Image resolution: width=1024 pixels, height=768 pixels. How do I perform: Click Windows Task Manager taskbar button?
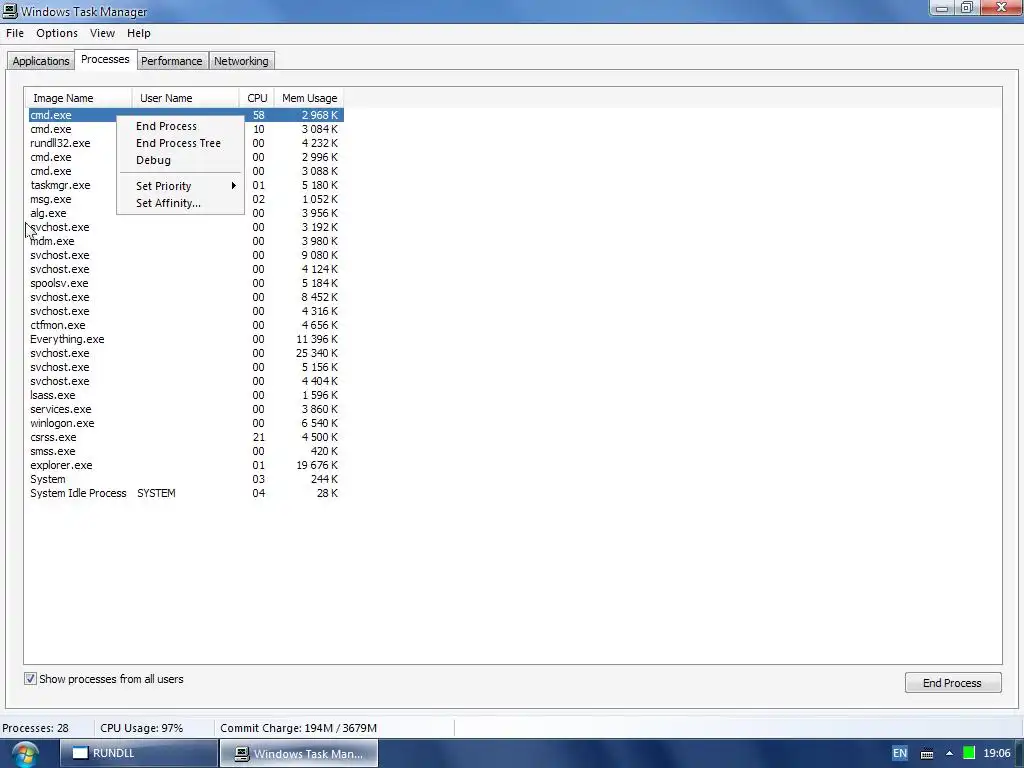[x=298, y=753]
